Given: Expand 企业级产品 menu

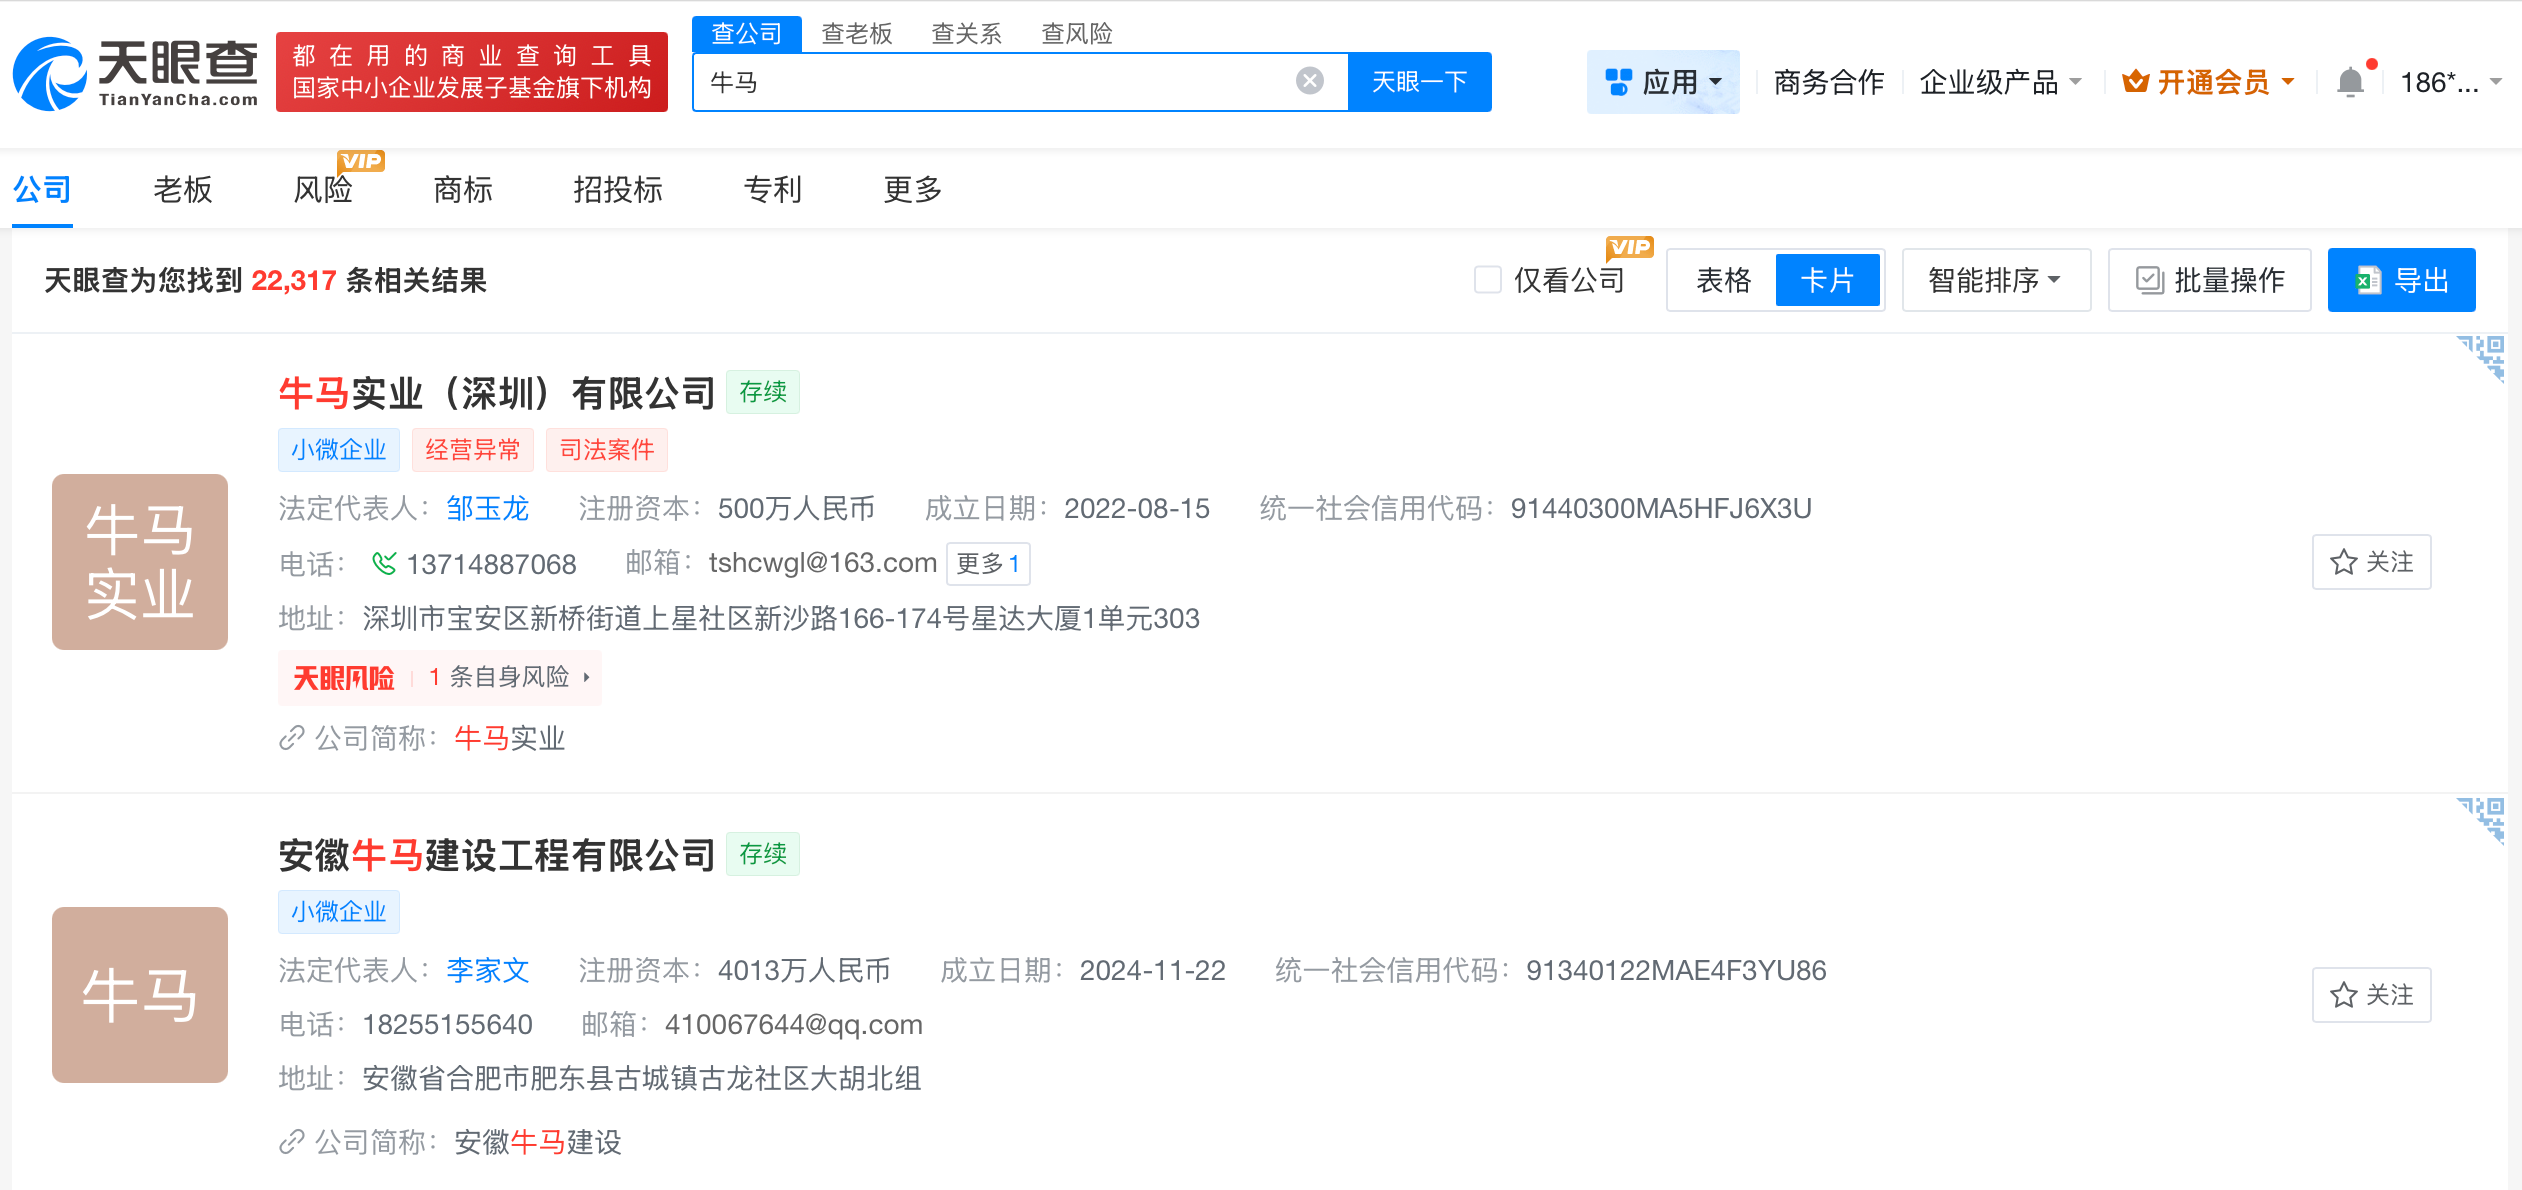Looking at the screenshot, I should click(x=2000, y=82).
